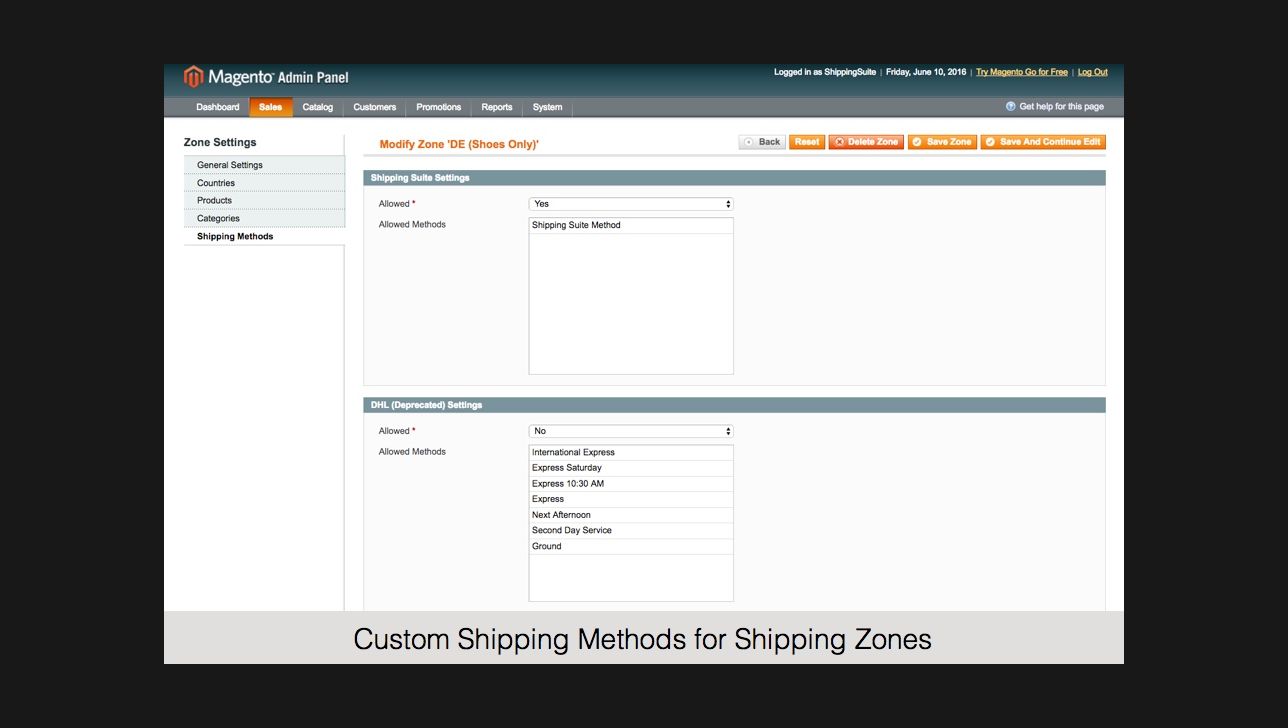Screen dimensions: 1288x728
Task: Open DHL Allowed dropdown set to No
Action: tap(631, 431)
